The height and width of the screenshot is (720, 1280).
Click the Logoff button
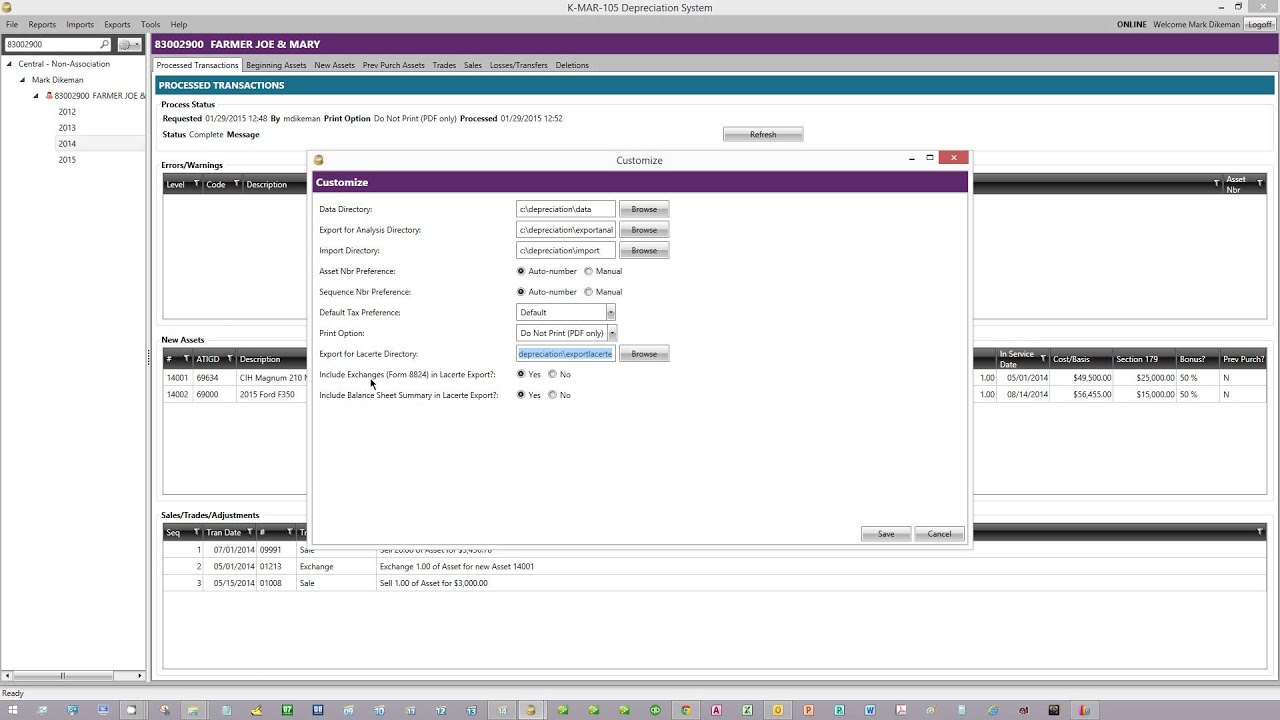(1260, 24)
